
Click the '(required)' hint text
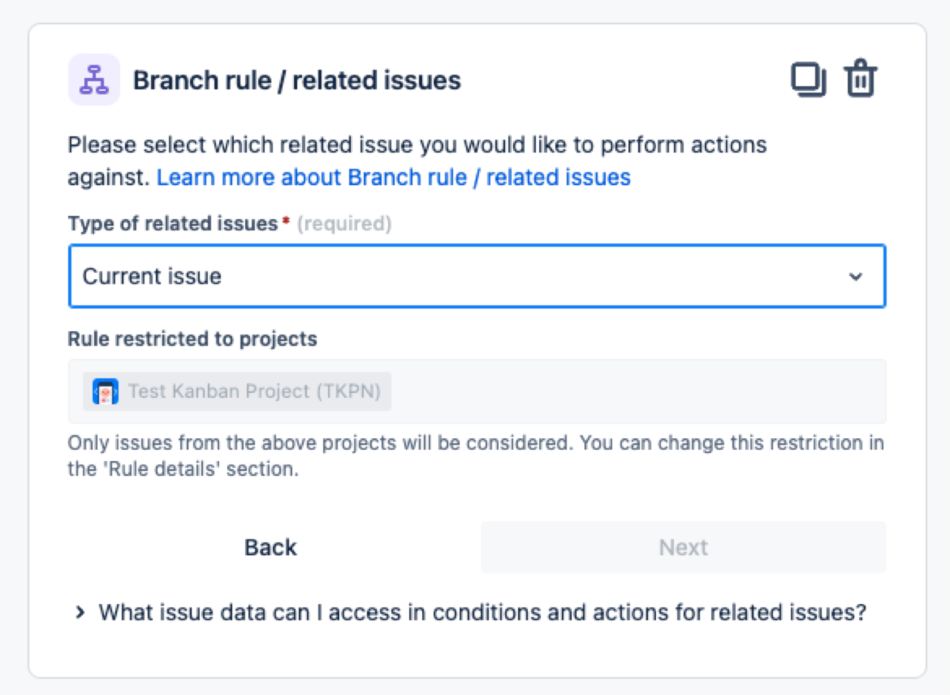tap(344, 224)
